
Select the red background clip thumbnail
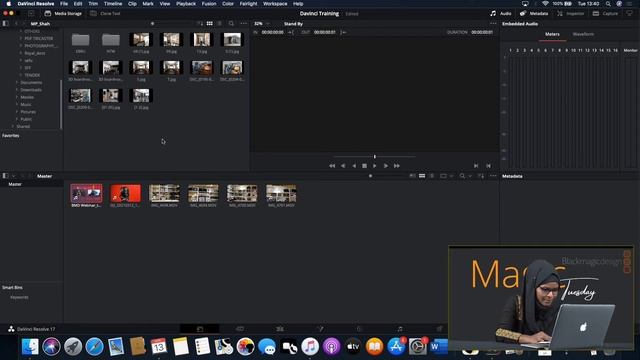125,193
